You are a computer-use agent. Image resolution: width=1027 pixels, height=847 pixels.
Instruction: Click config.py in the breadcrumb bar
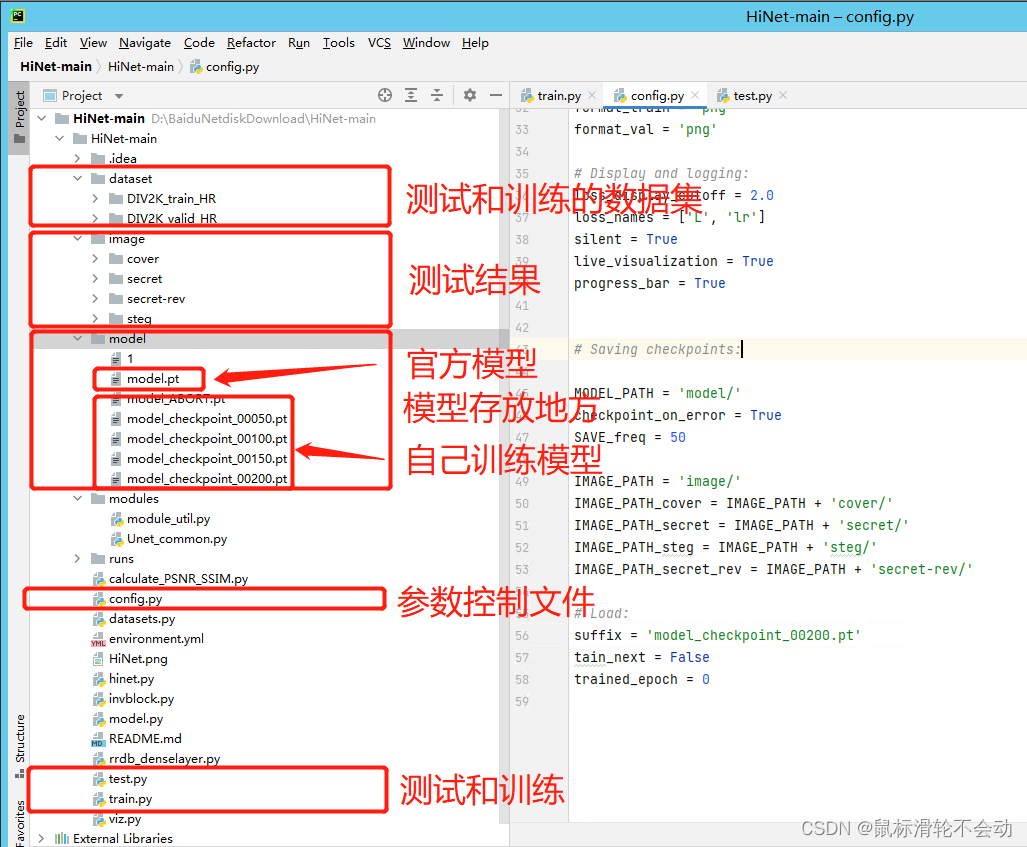(x=225, y=67)
